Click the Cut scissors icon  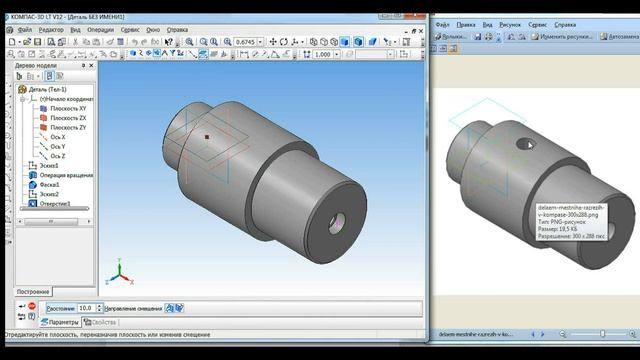[x=76, y=42]
